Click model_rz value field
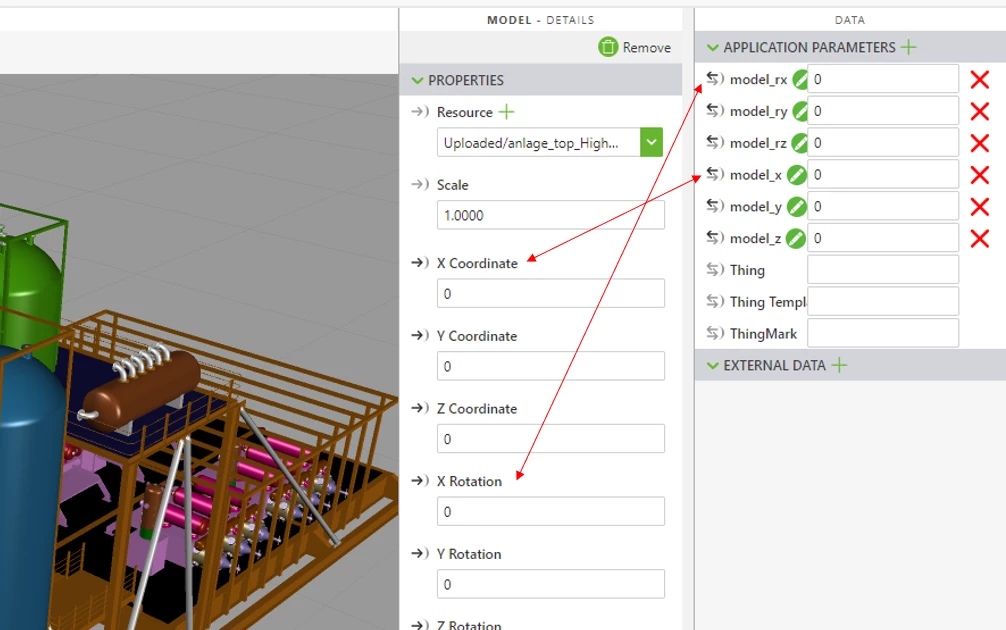 (x=883, y=142)
